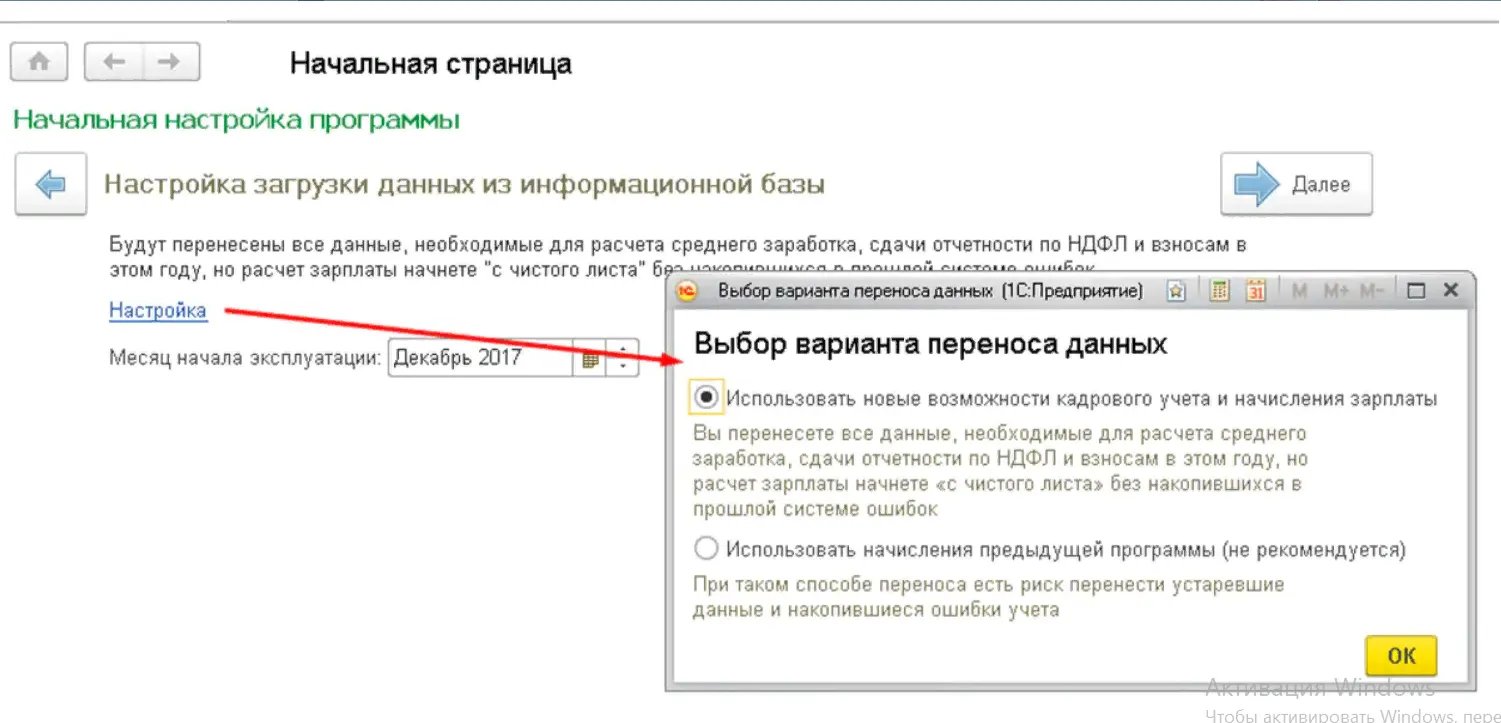Screen dimensions: 1501x723
Task: Return to previous setup step arrow
Action: click(50, 184)
